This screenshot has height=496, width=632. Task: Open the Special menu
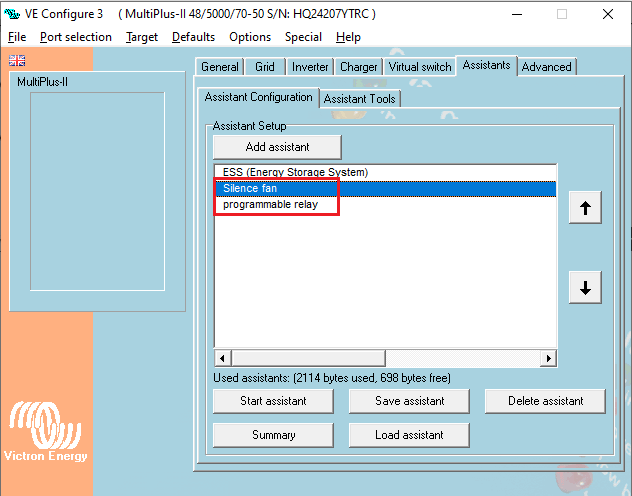[x=303, y=37]
